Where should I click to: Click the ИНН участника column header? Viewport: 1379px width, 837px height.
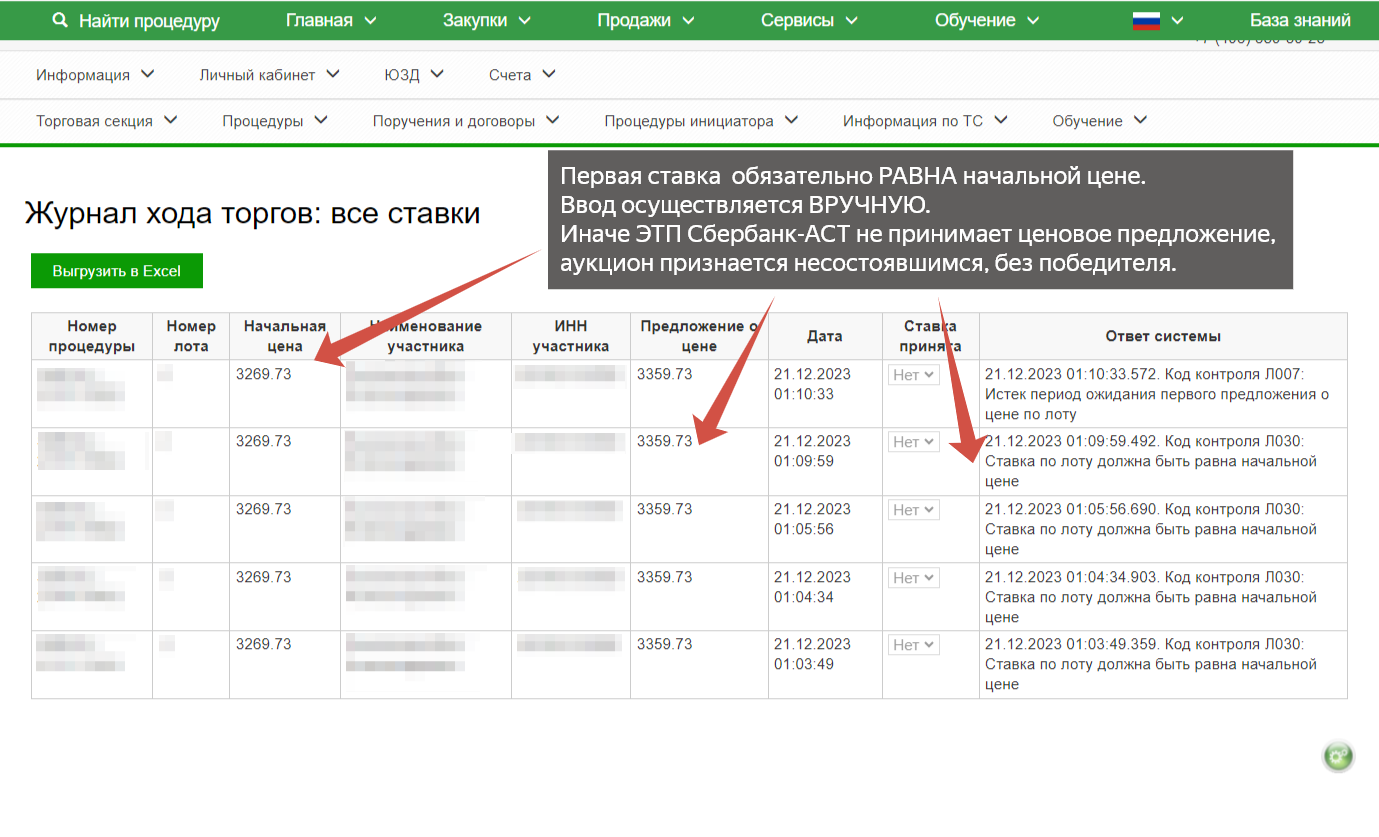tap(571, 336)
